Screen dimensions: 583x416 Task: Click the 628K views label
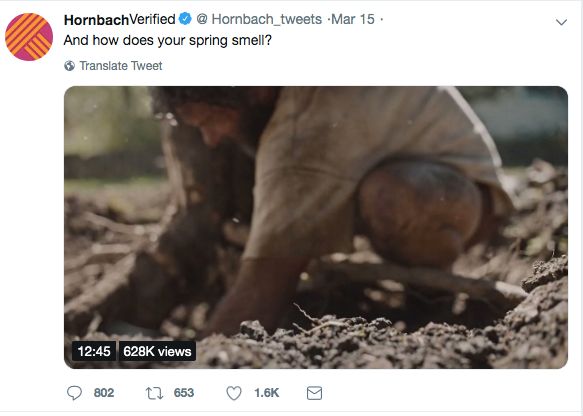point(157,351)
